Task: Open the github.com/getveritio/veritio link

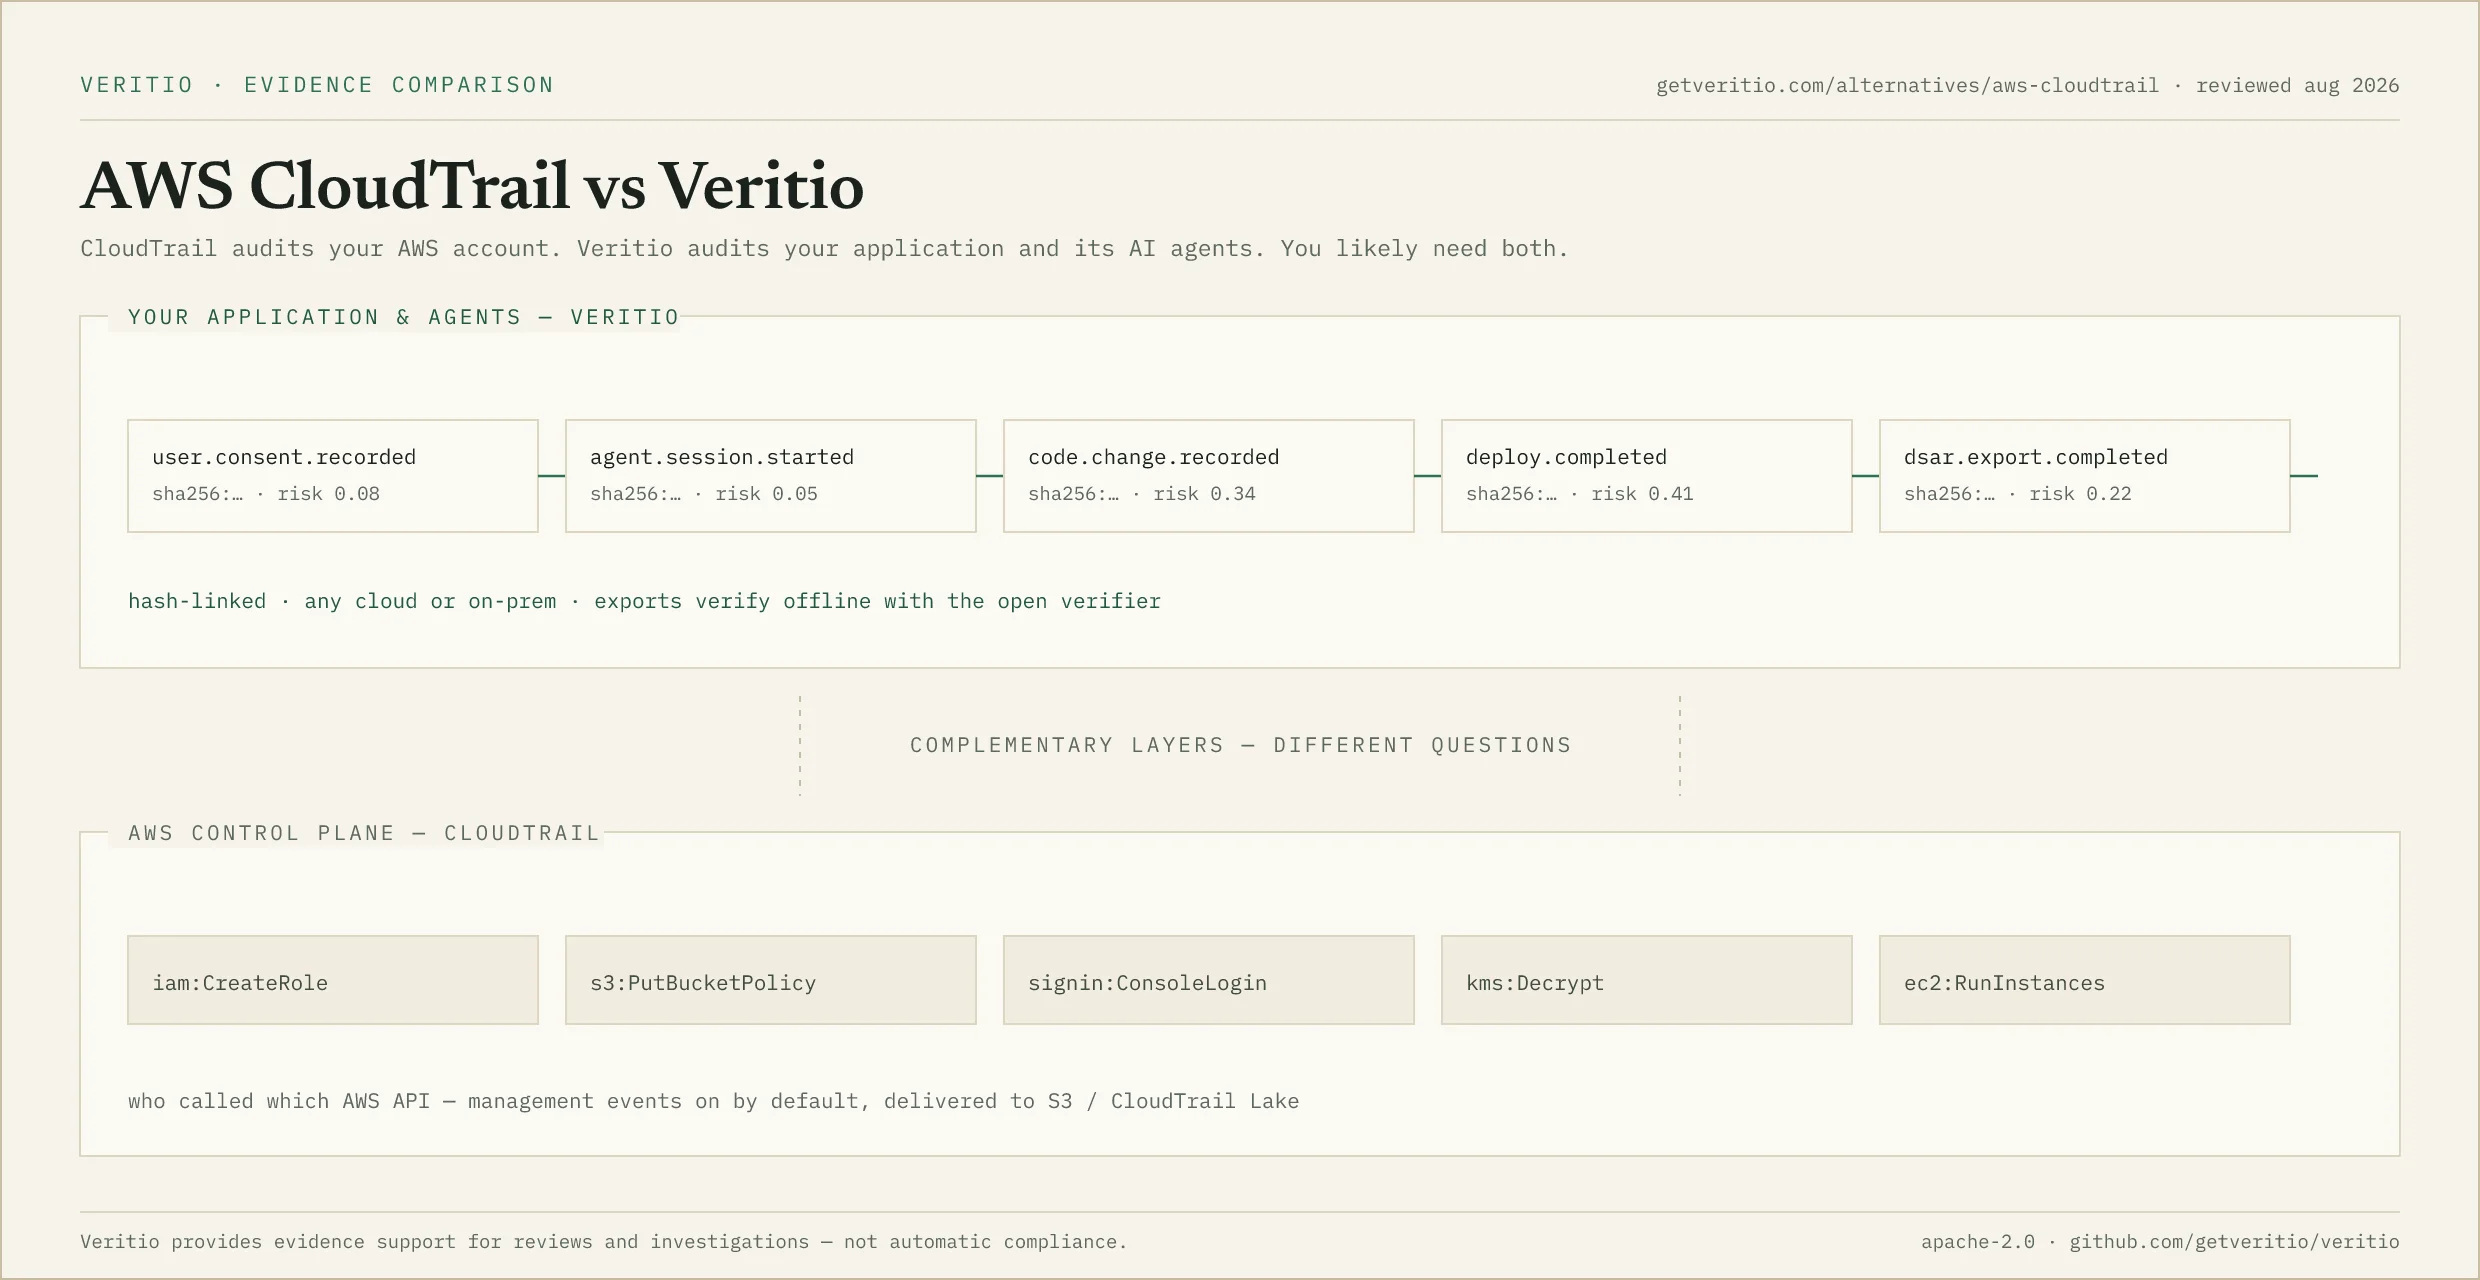Action: tap(2234, 1242)
